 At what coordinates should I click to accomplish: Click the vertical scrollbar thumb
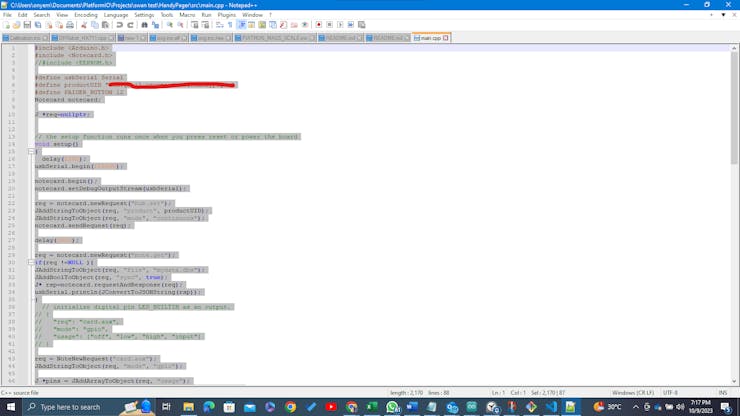(x=734, y=109)
